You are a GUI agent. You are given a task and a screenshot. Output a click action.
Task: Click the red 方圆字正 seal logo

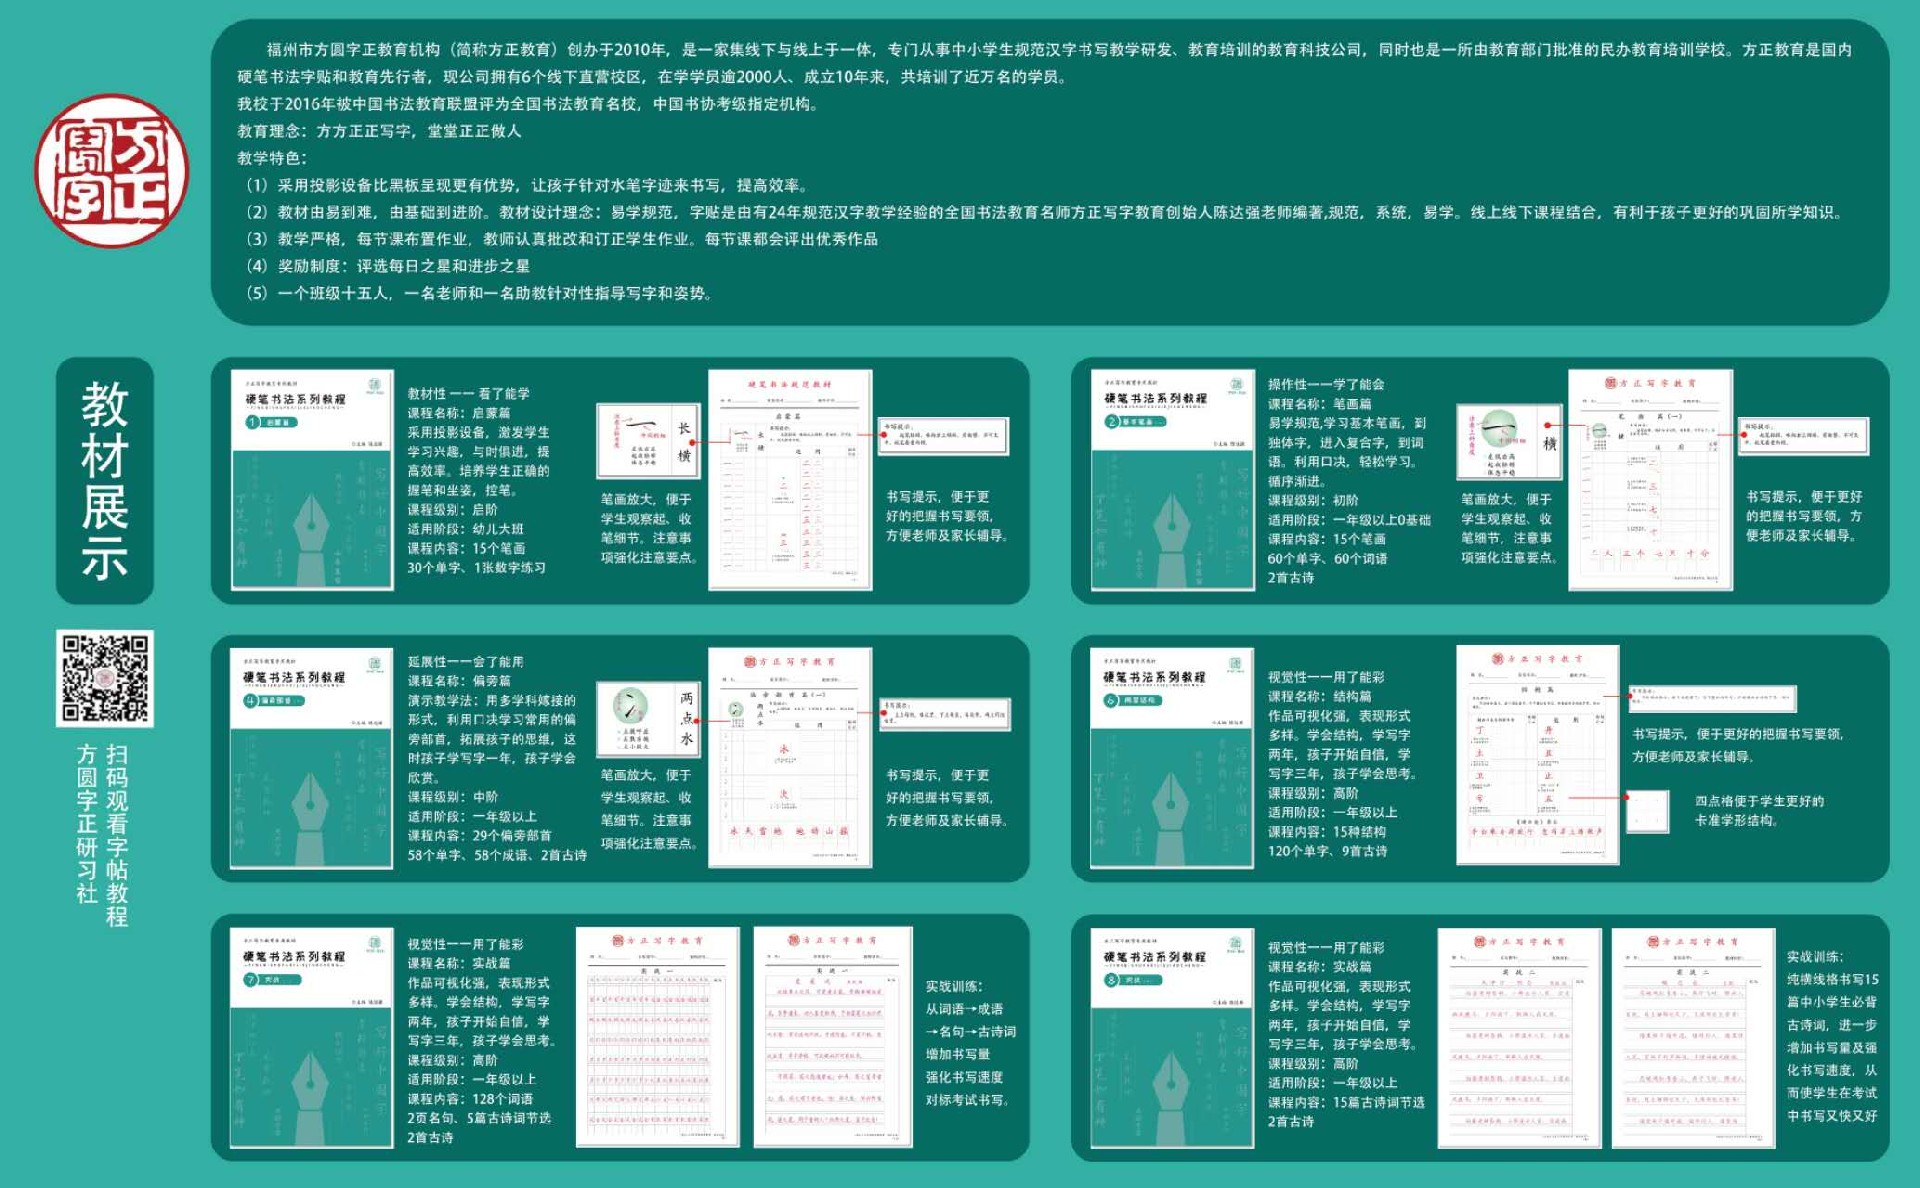point(112,171)
